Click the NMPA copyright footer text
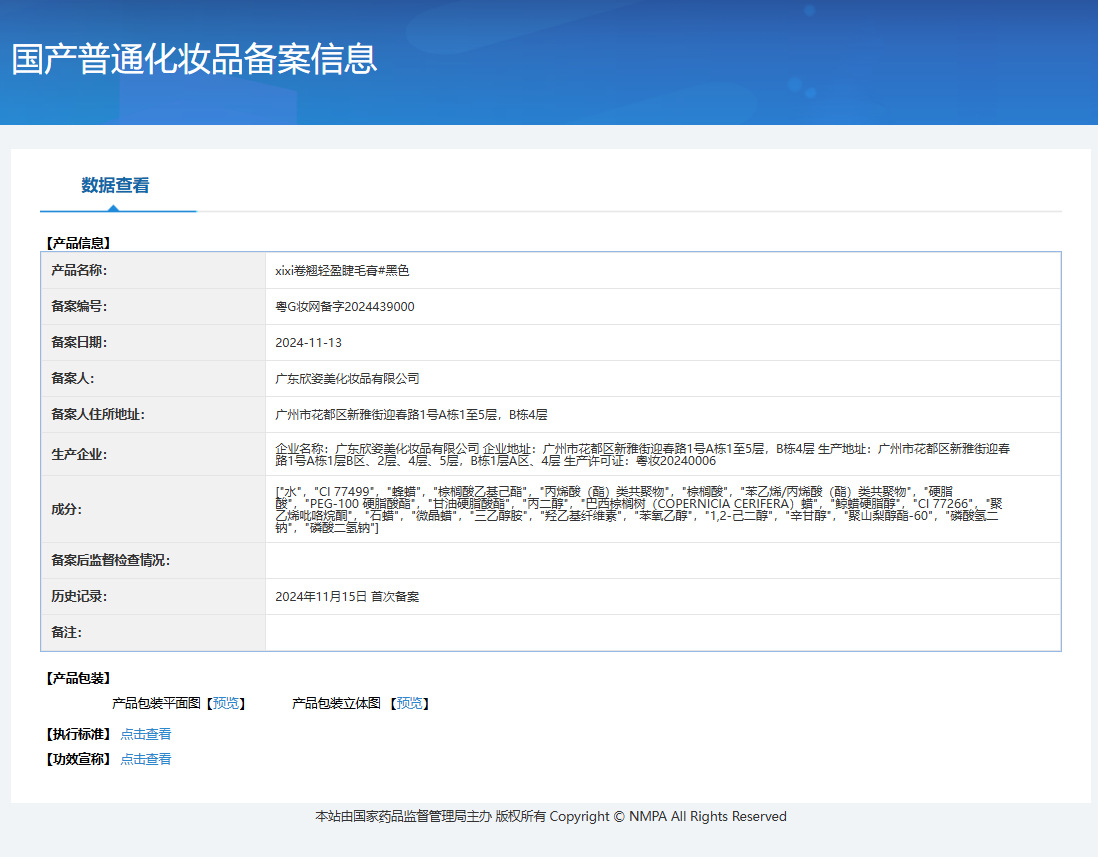1098x857 pixels. click(x=551, y=816)
